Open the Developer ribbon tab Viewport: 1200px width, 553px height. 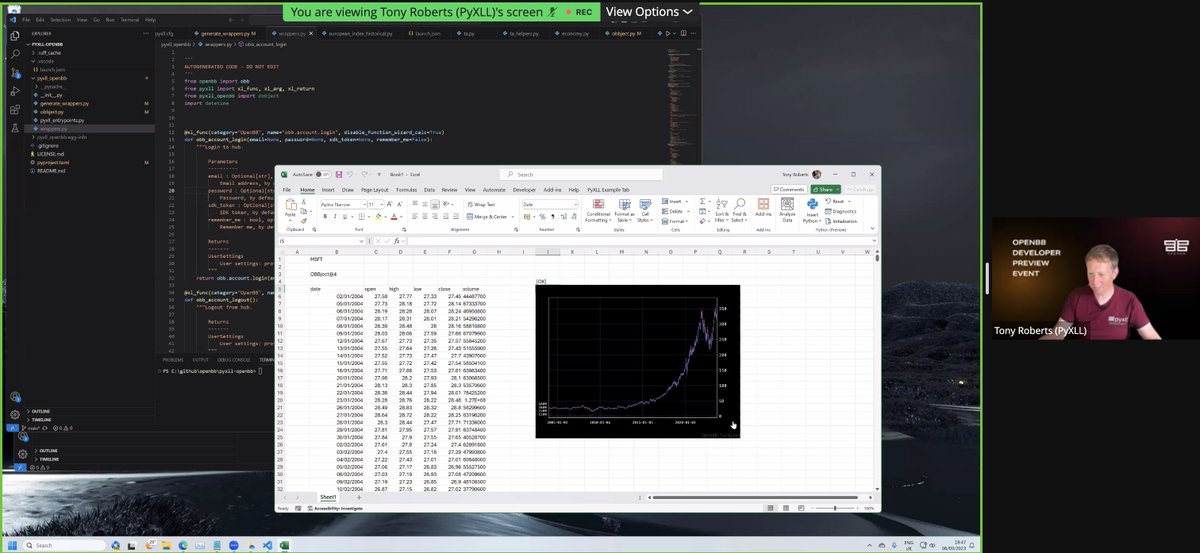pos(524,189)
